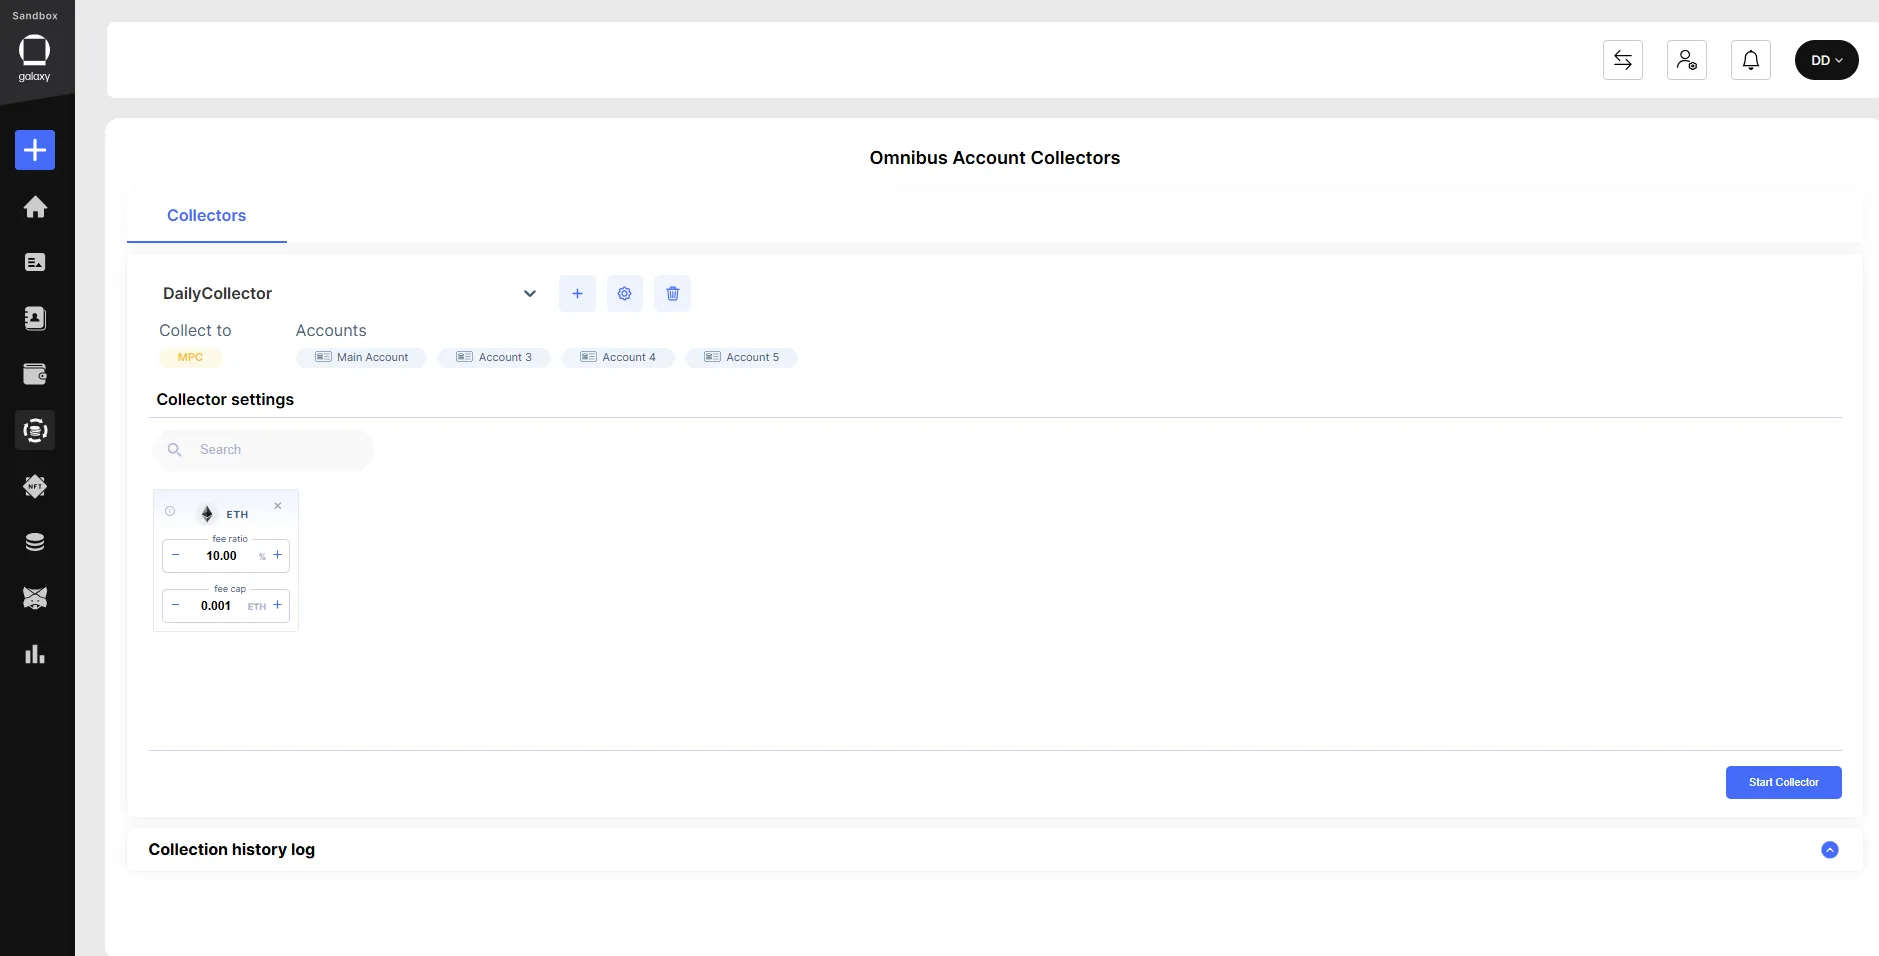Screen dimensions: 1879x956
Task: Open the DD profile dropdown
Action: tap(1827, 60)
